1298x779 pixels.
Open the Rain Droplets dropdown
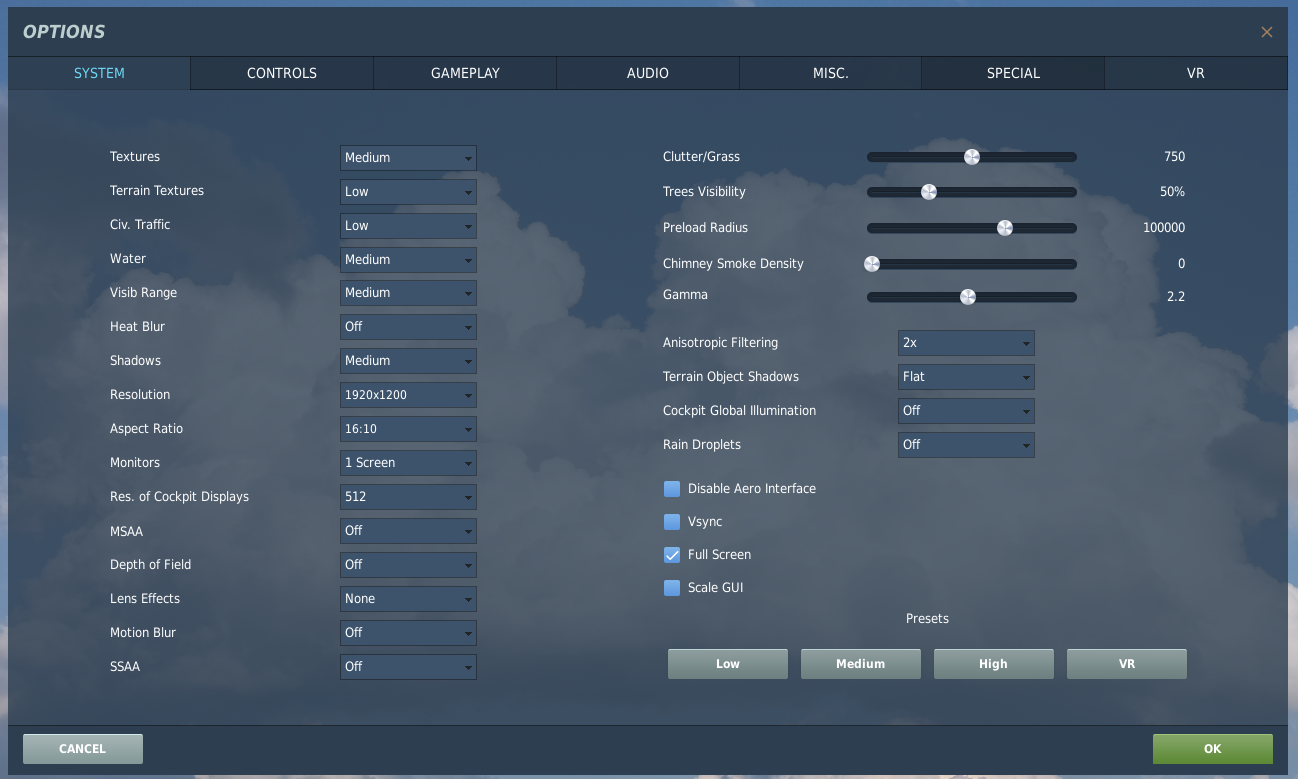pyautogui.click(x=966, y=445)
